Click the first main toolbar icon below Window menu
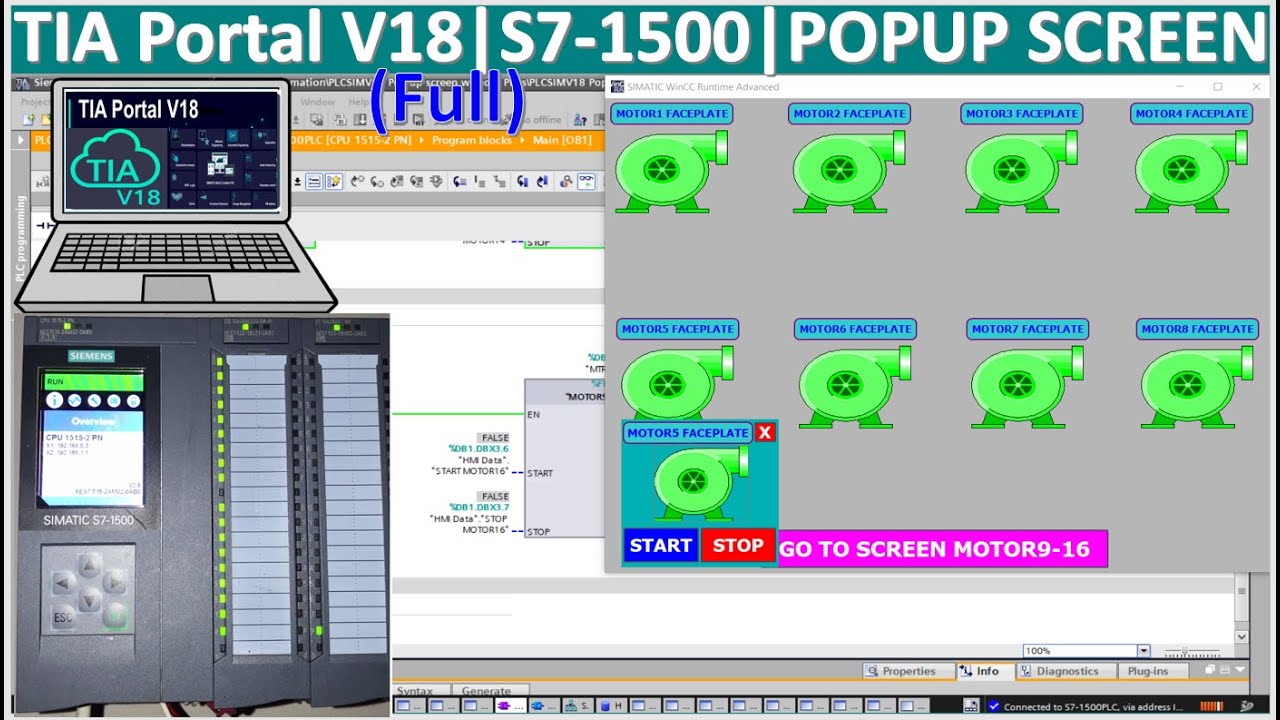The height and width of the screenshot is (720, 1280). click(316, 120)
